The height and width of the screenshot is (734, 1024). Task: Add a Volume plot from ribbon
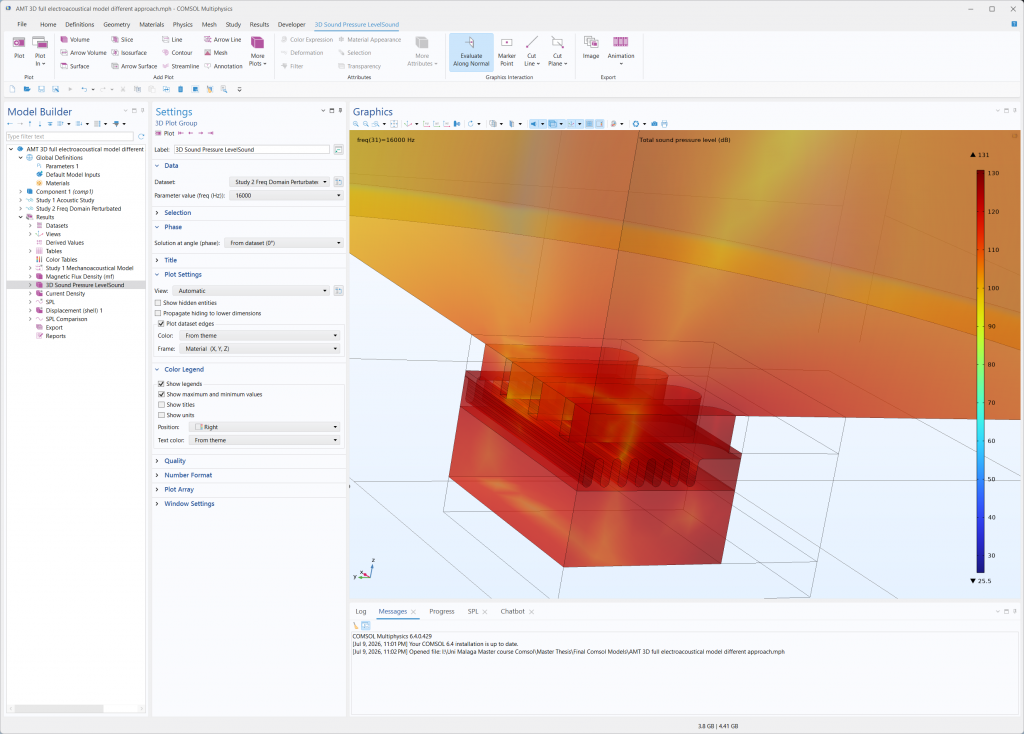(x=74, y=40)
